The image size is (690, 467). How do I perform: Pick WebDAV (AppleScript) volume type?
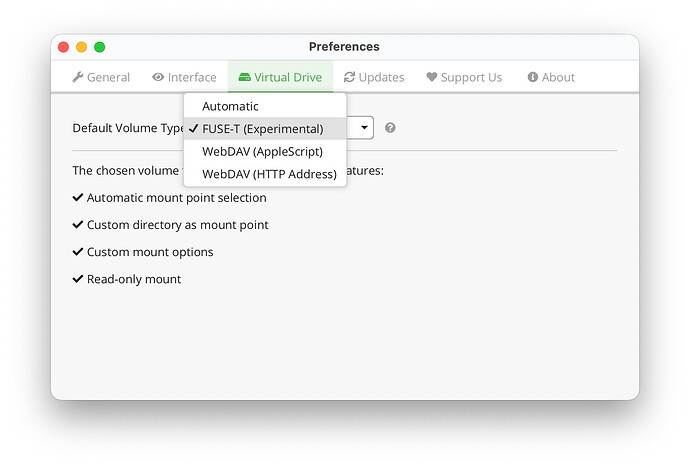[x=265, y=151]
